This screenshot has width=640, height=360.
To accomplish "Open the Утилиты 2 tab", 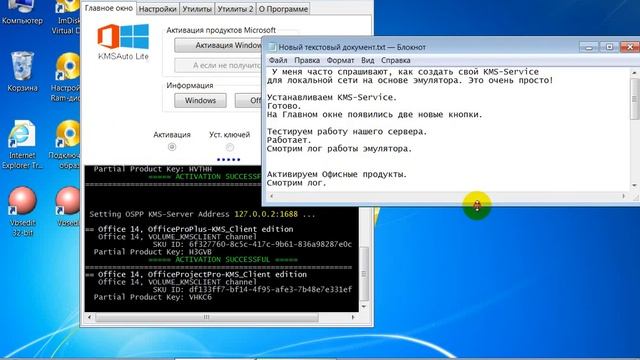I will (235, 9).
